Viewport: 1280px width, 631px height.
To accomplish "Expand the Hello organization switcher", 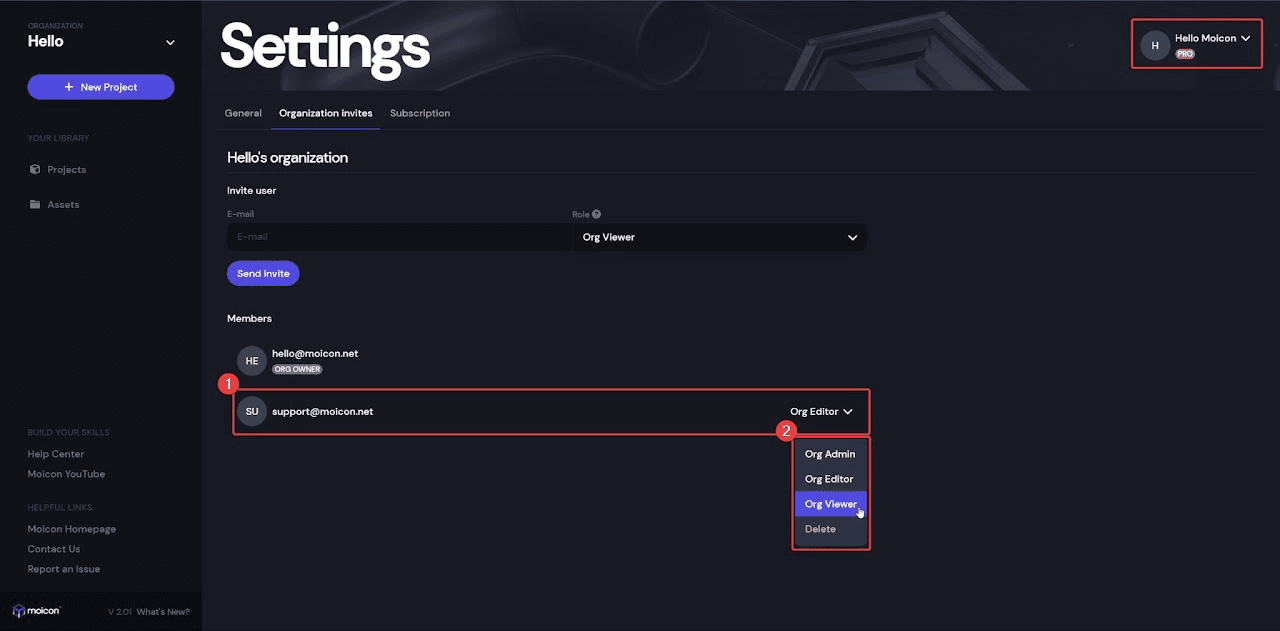I will (x=170, y=42).
